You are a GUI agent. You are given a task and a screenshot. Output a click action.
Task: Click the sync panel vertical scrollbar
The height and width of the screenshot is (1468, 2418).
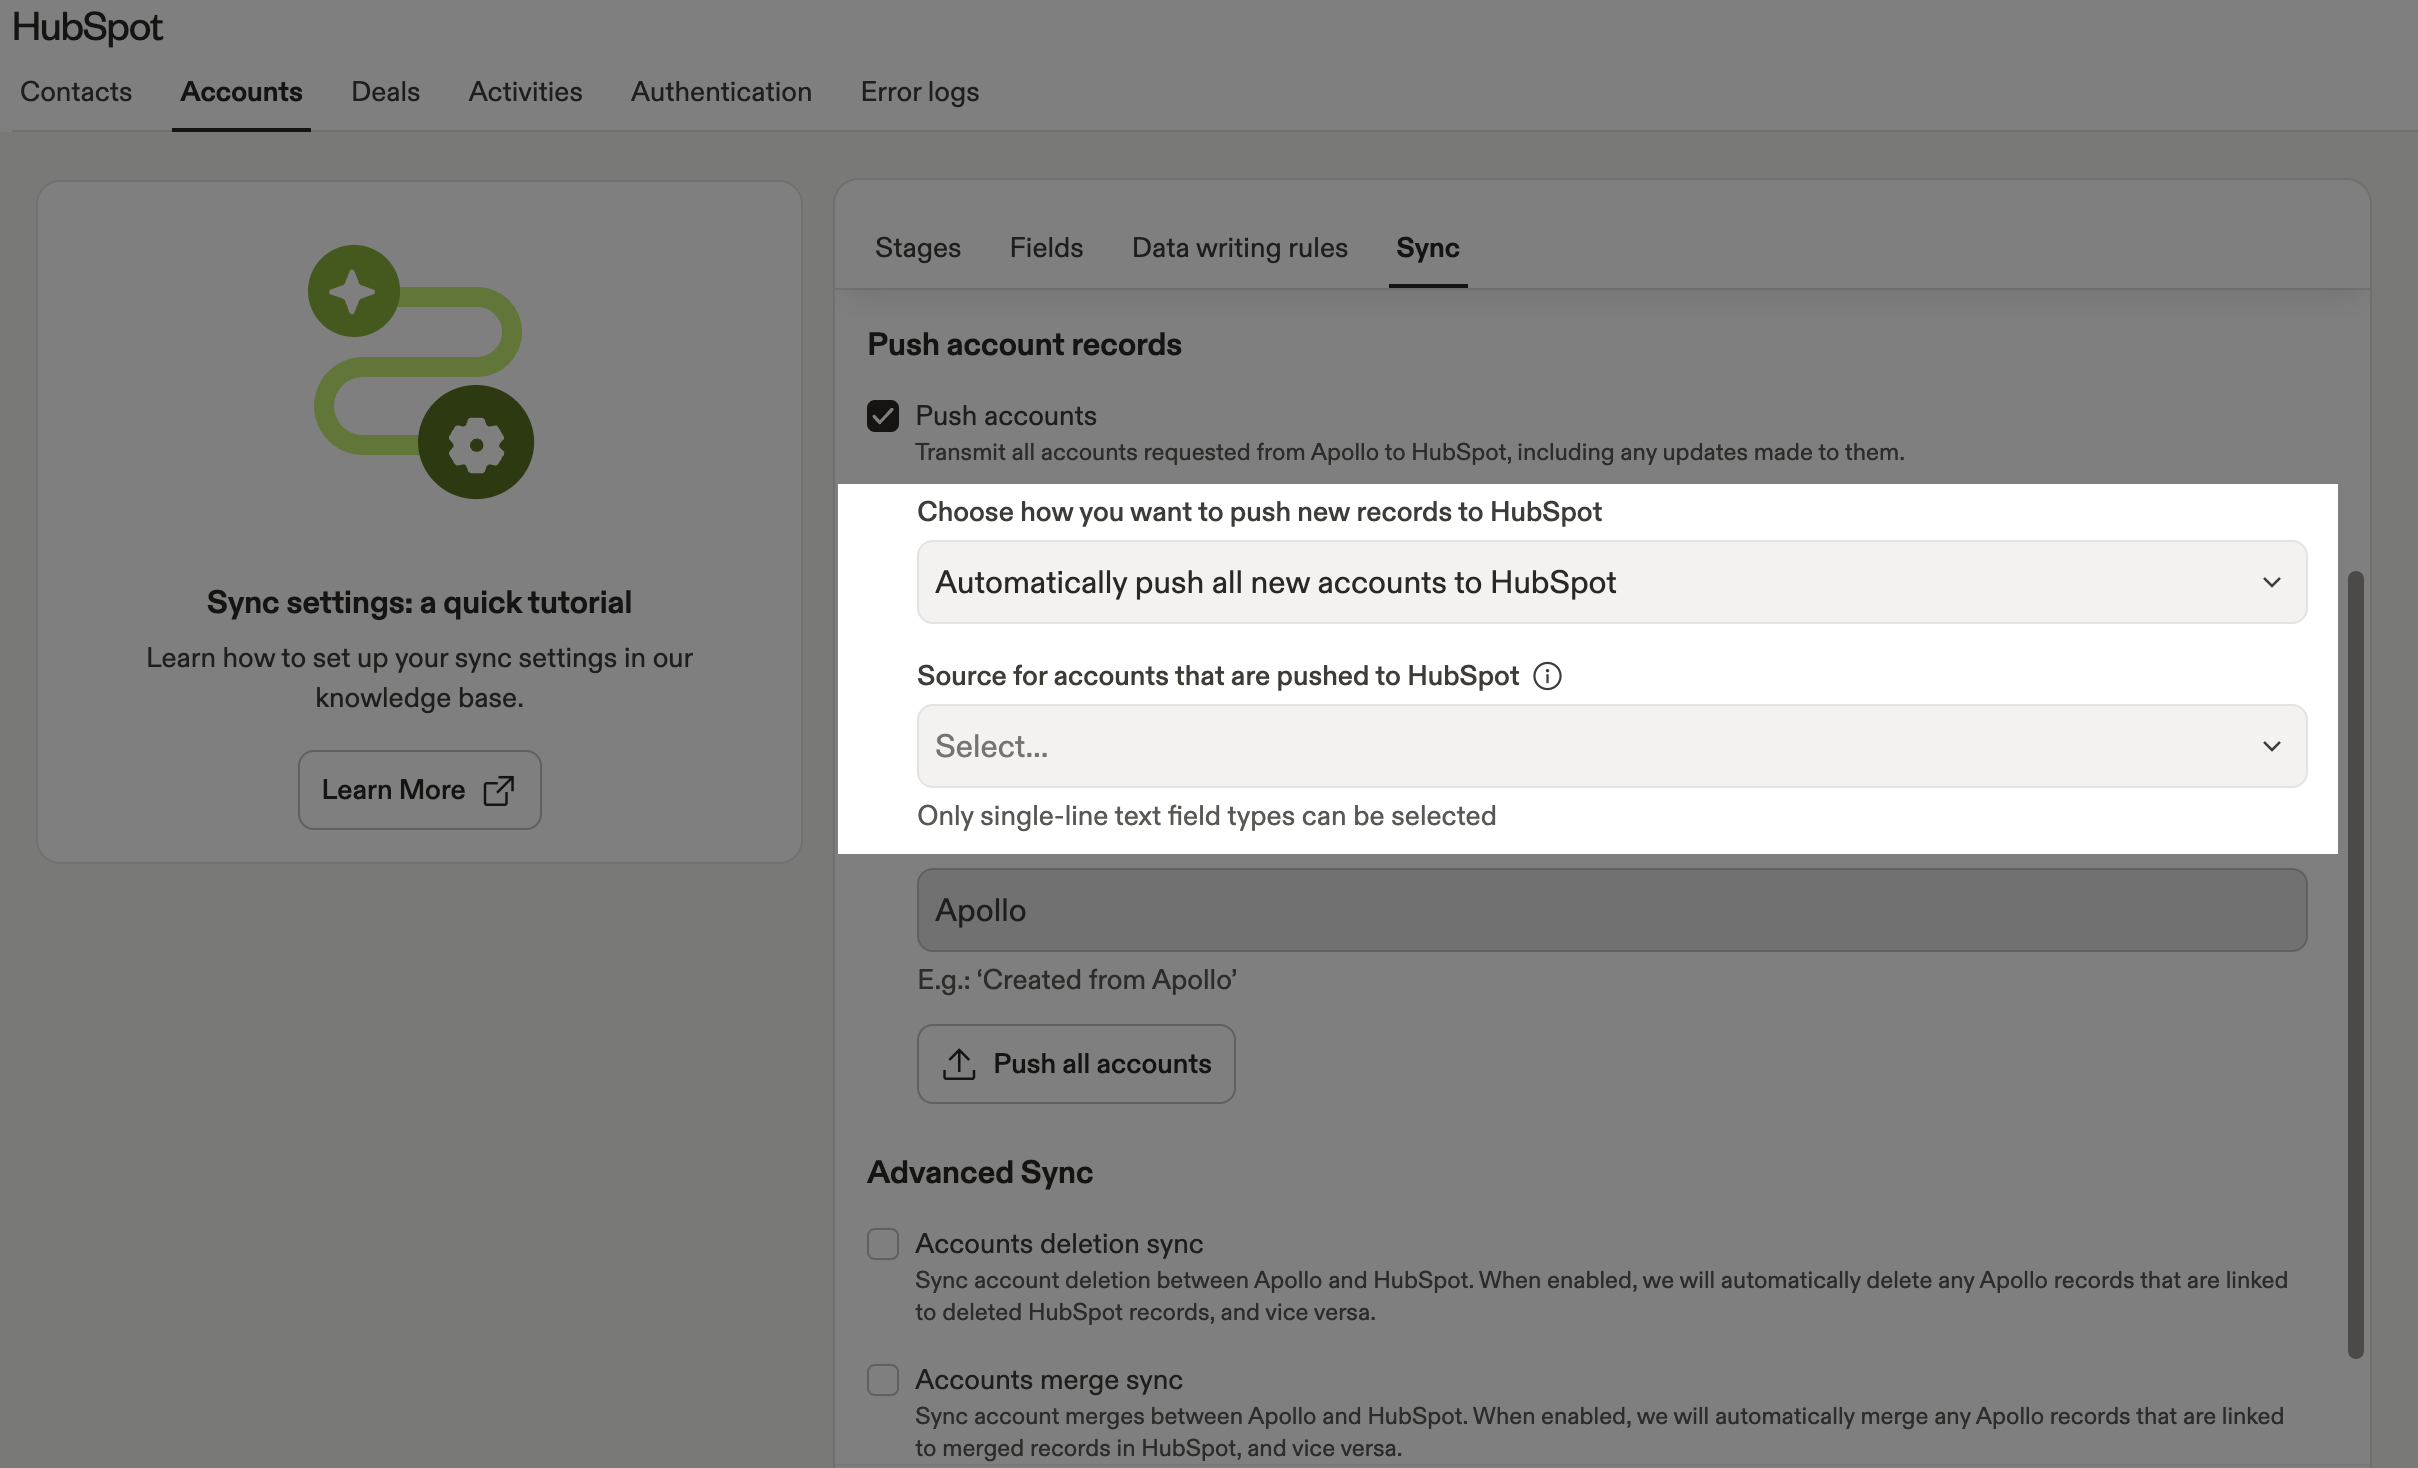click(x=2355, y=964)
